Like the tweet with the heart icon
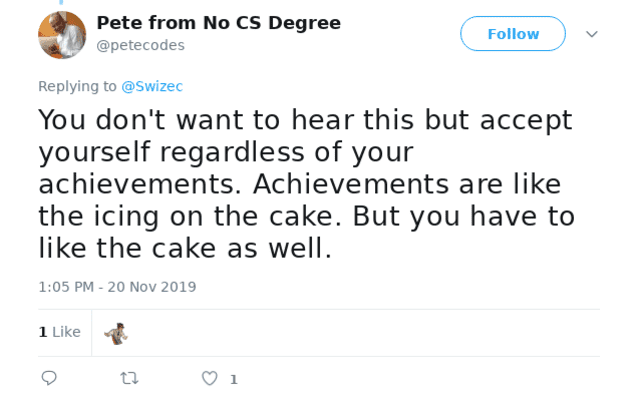Viewport: 640px width, 418px height. (209, 379)
